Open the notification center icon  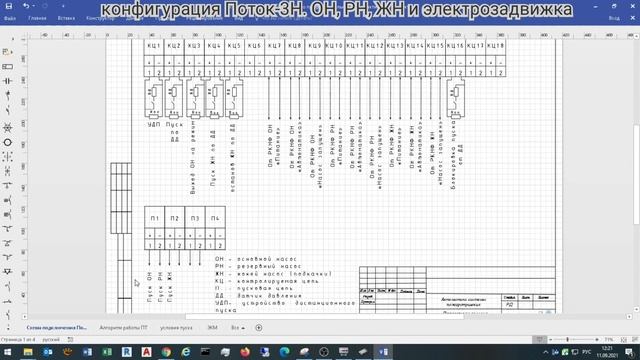click(x=630, y=352)
